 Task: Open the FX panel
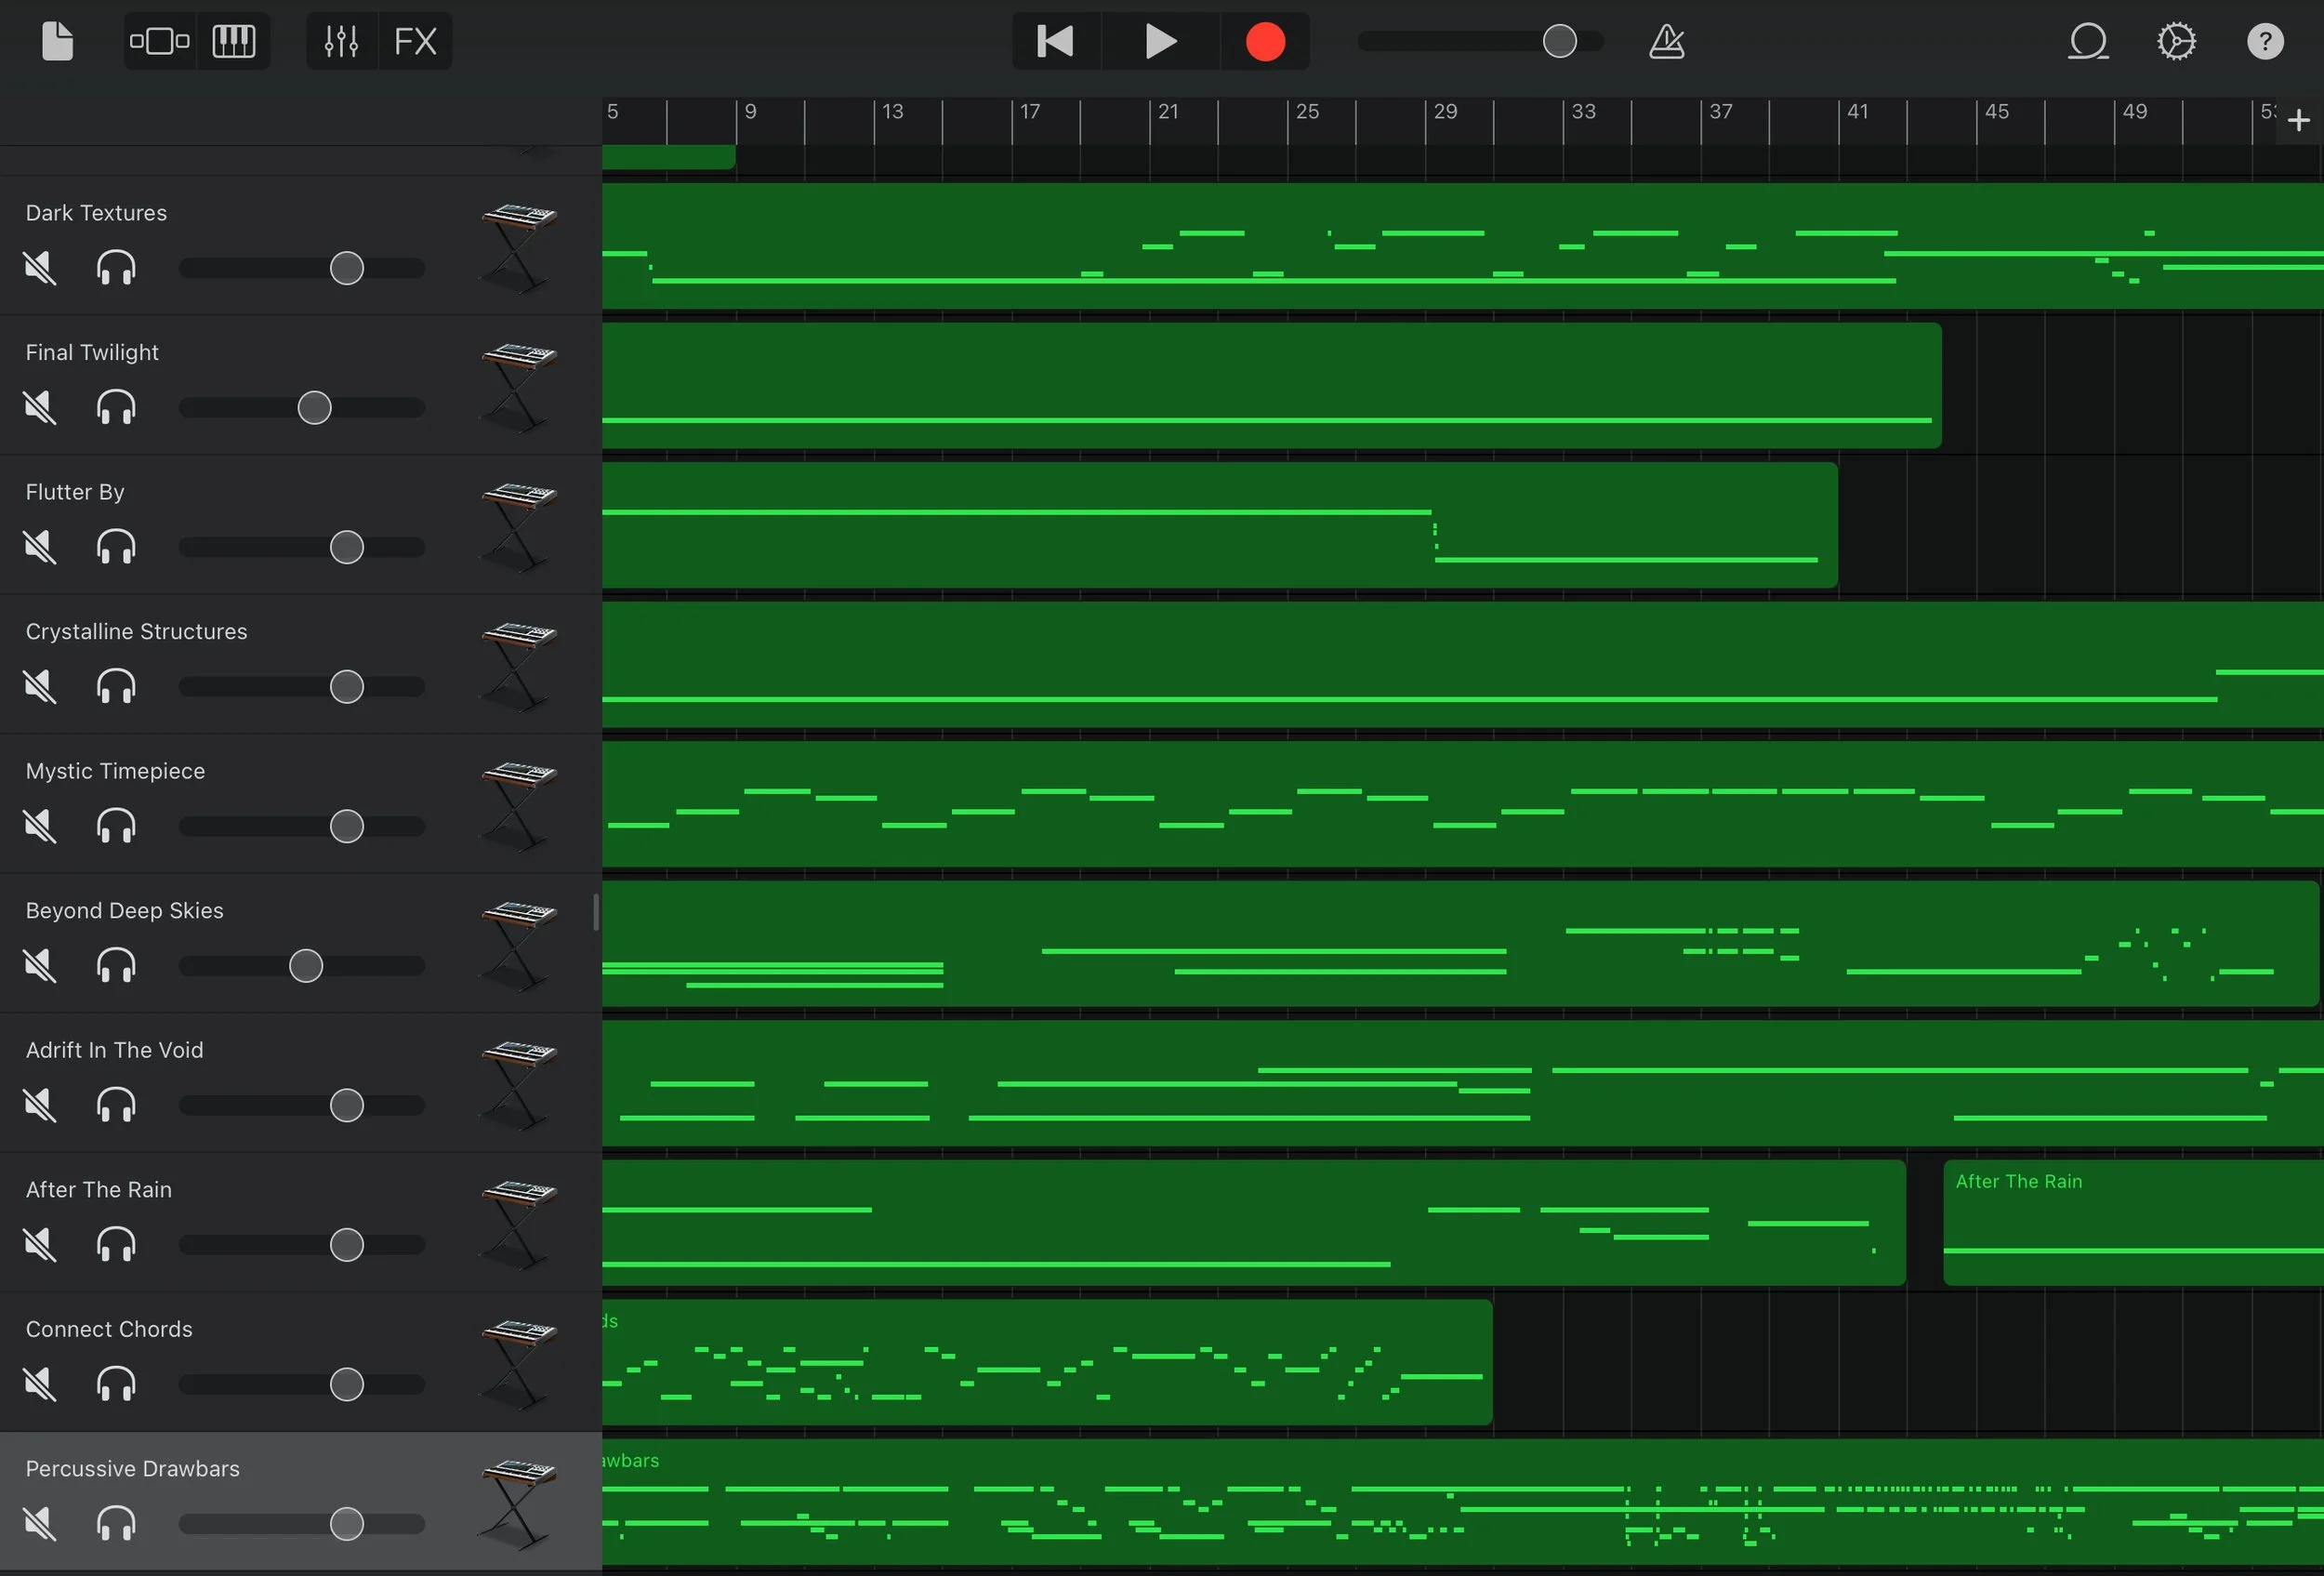416,41
